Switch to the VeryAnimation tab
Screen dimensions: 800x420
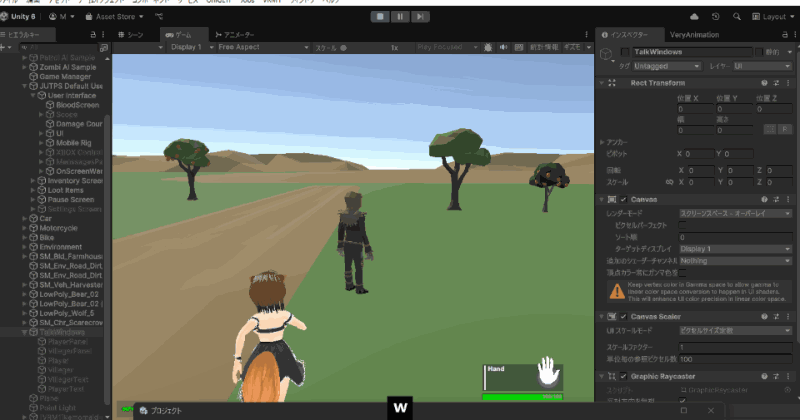(x=694, y=35)
